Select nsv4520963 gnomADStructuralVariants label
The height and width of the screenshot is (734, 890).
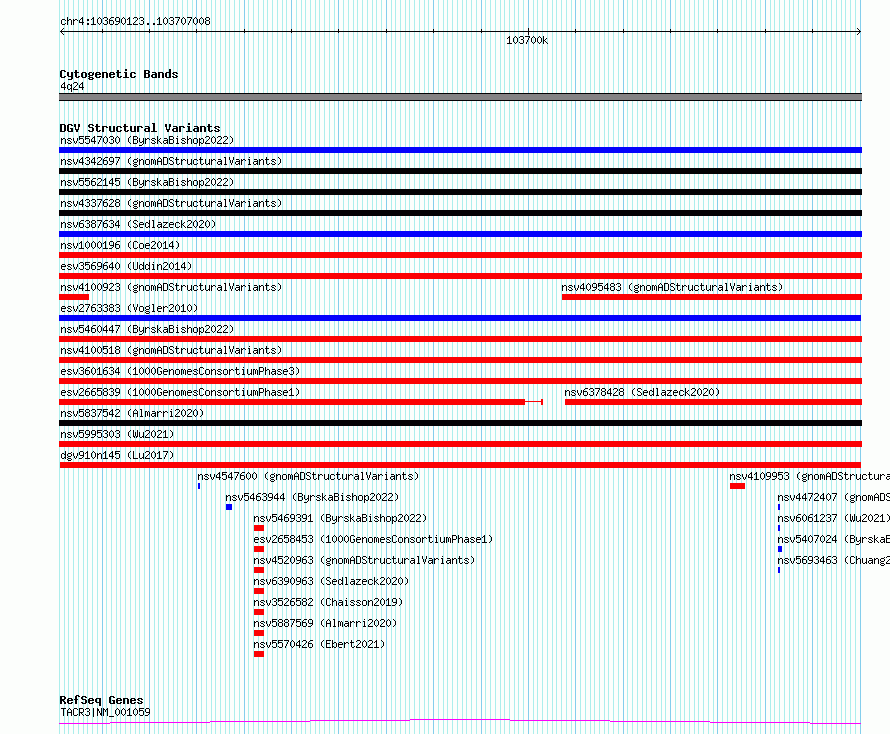(x=364, y=560)
